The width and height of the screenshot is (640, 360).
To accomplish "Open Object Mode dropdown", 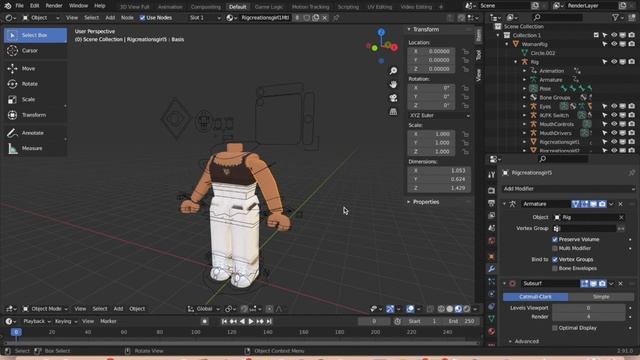I will coord(45,309).
